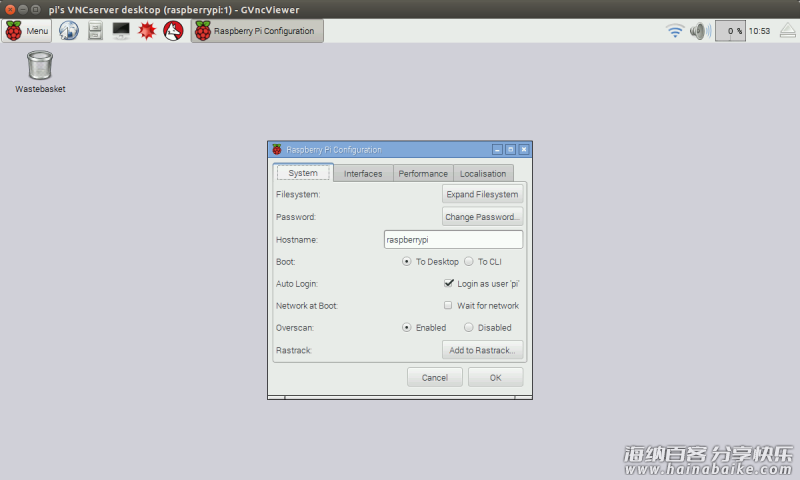Open the Raspberry Pi Menu button

[27, 31]
